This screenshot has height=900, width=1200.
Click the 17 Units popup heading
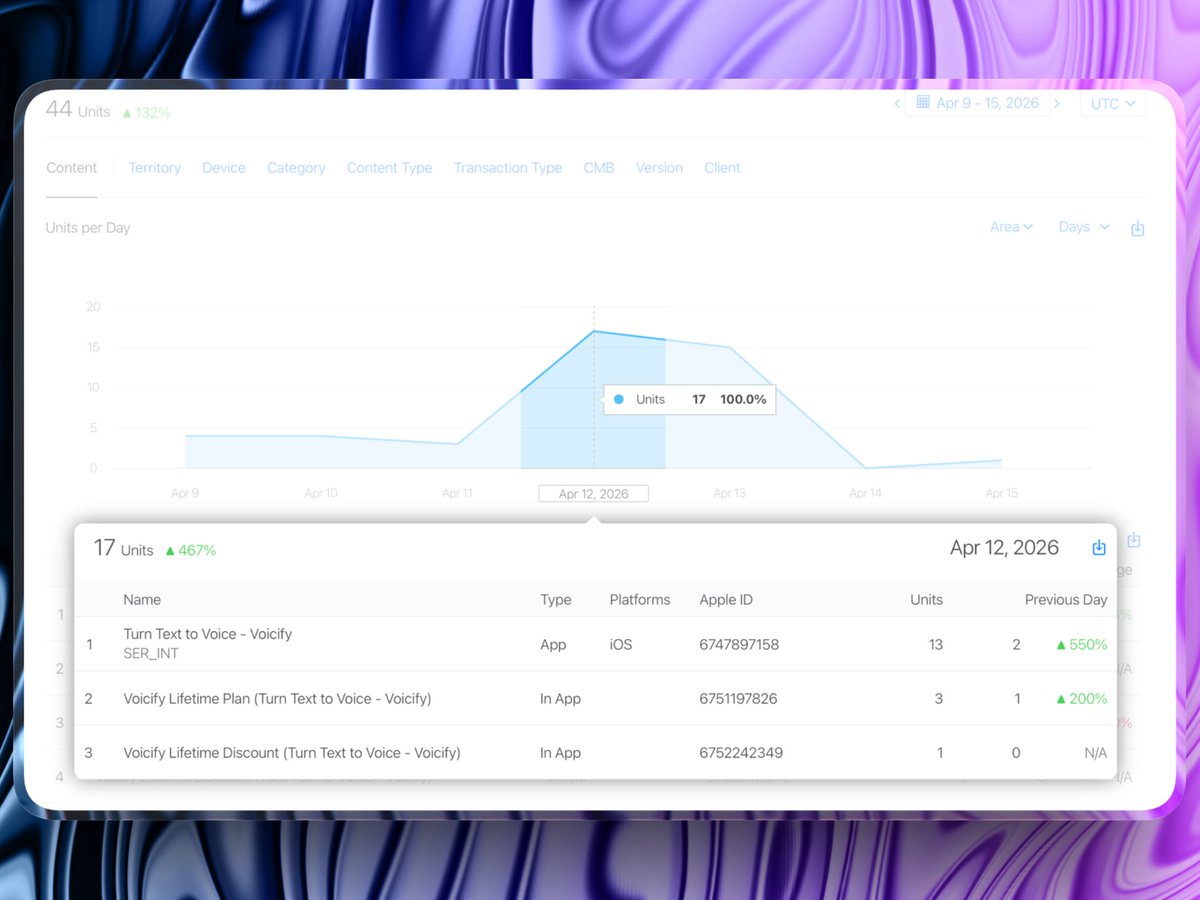(124, 549)
